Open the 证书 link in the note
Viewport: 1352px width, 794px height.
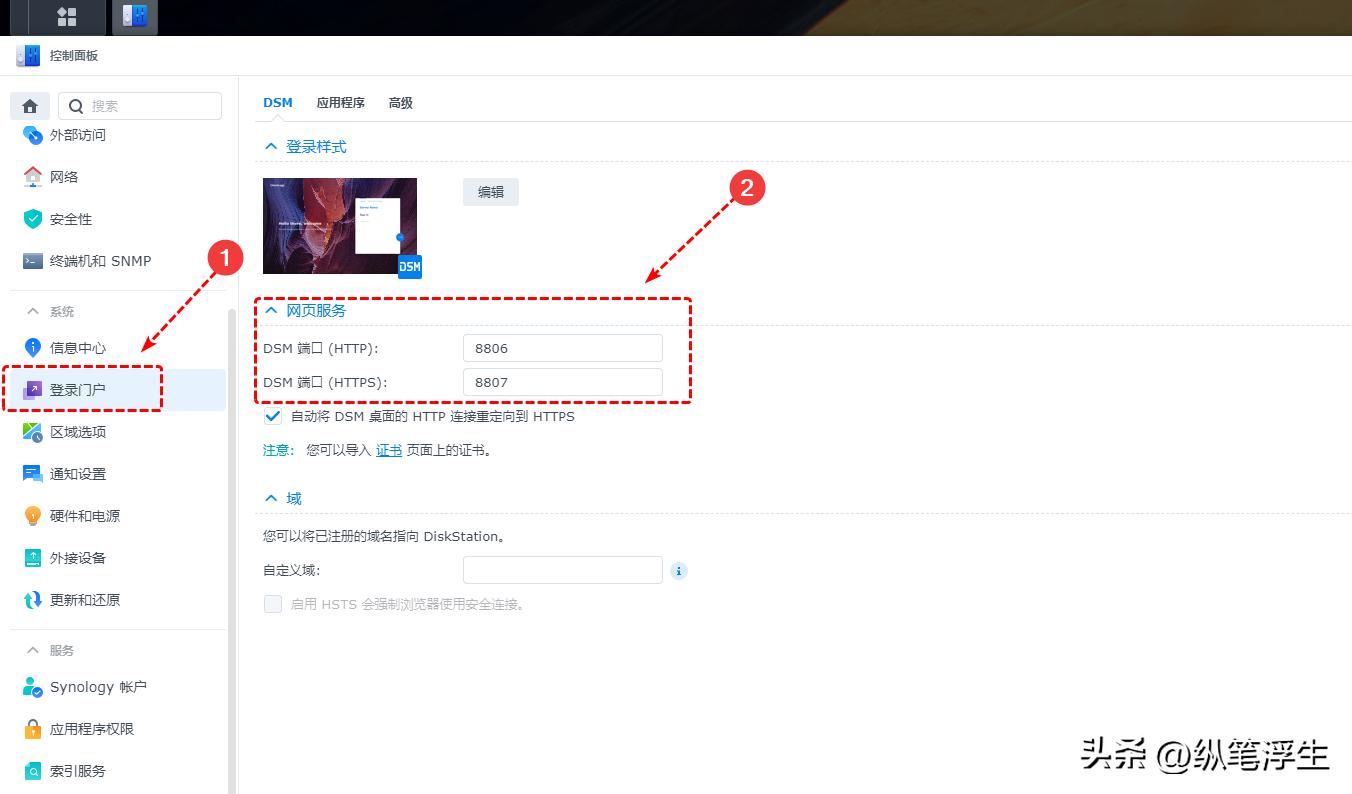(x=388, y=449)
